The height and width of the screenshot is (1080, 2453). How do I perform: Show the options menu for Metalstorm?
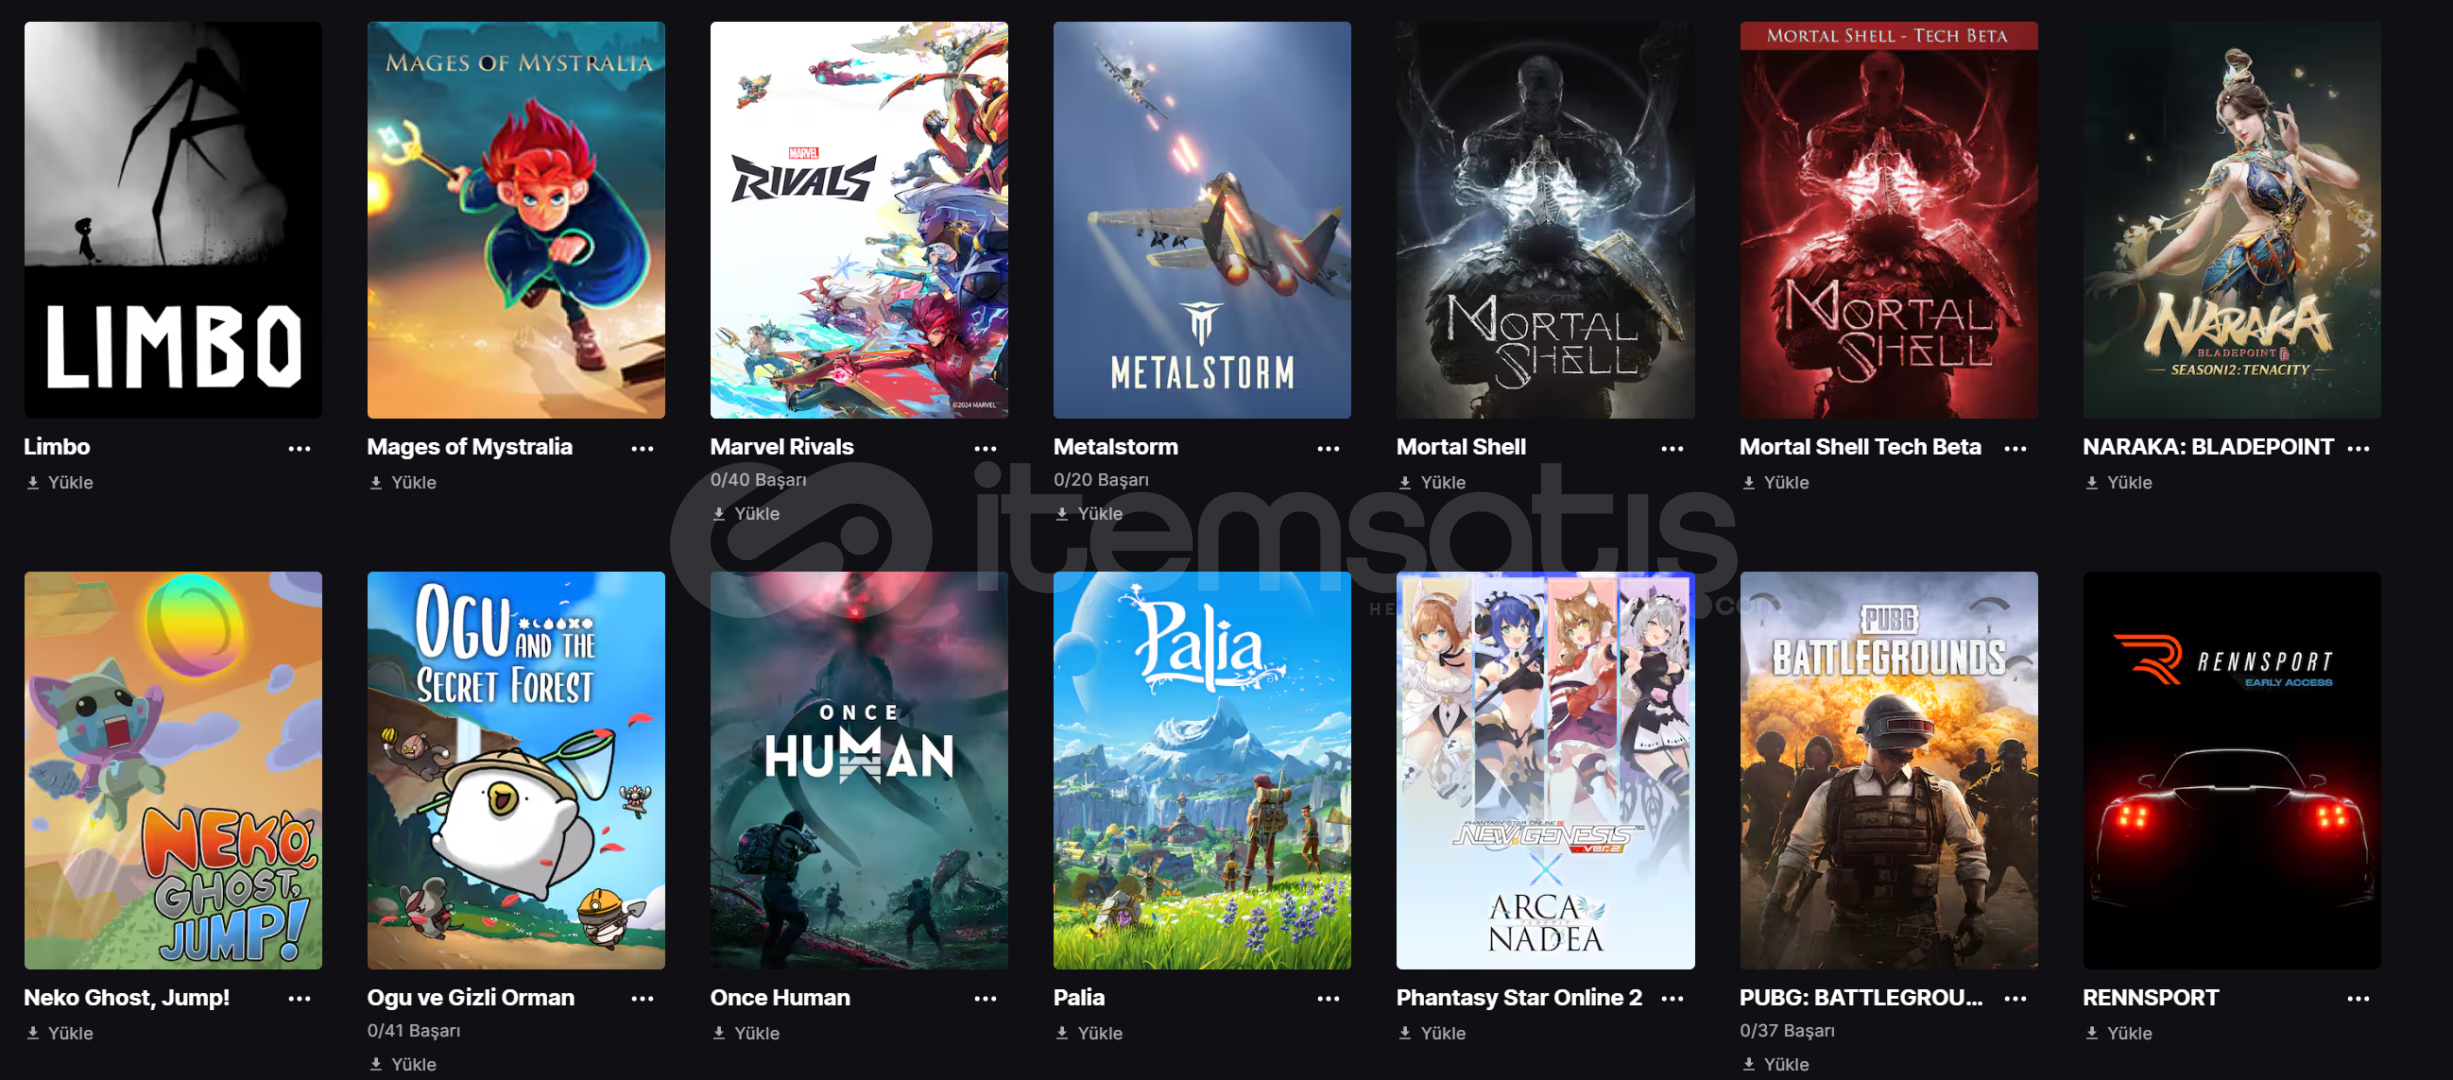pyautogui.click(x=1328, y=448)
